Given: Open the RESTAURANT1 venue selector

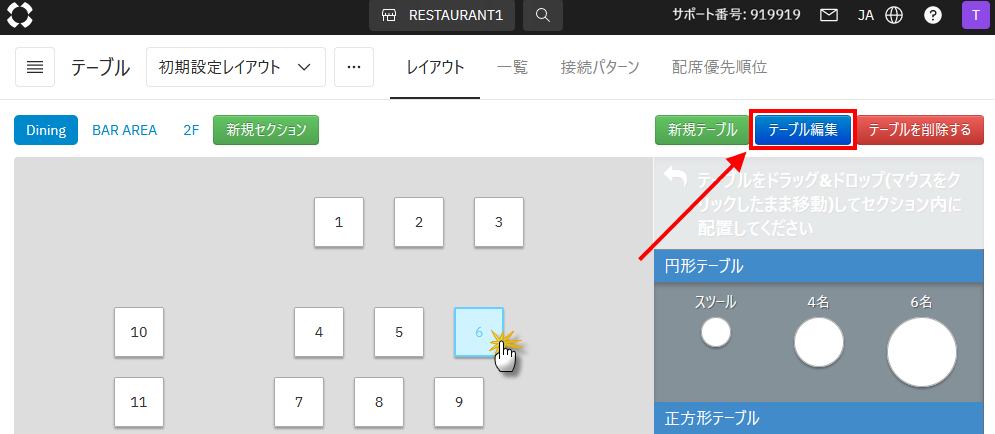Looking at the screenshot, I should click(443, 16).
